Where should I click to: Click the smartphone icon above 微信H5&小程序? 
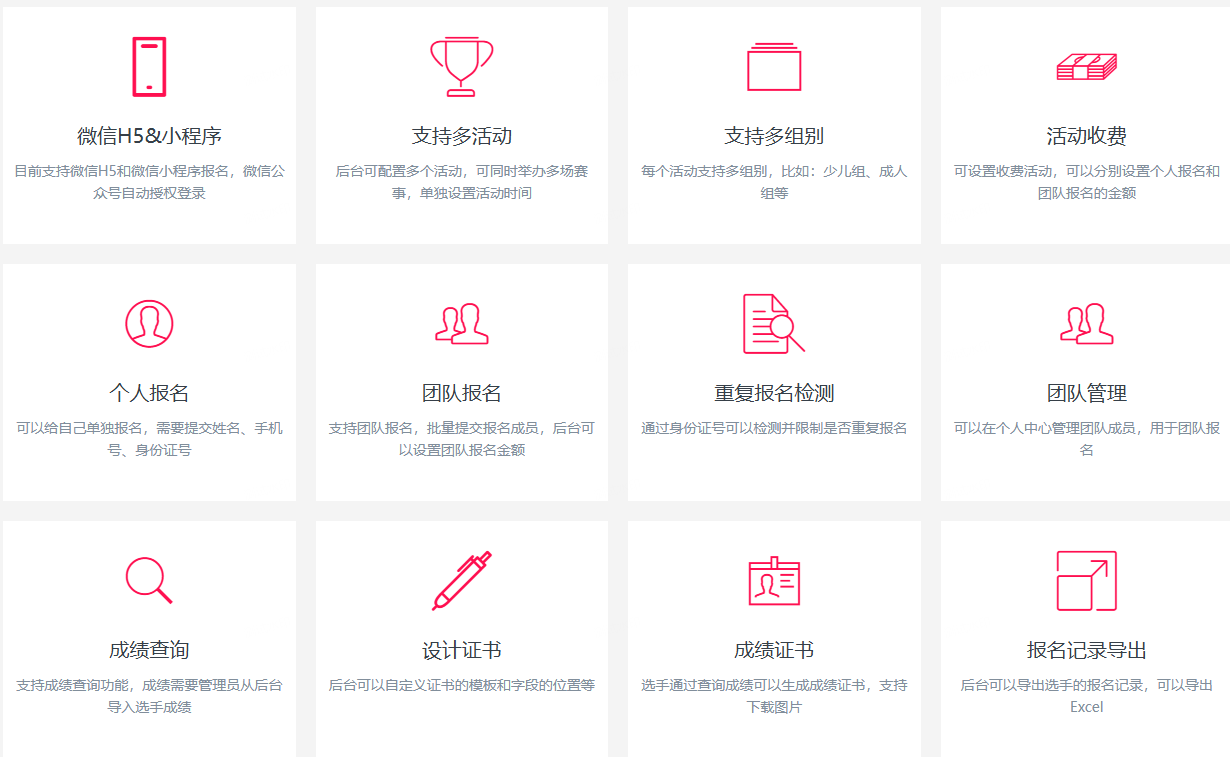(149, 67)
